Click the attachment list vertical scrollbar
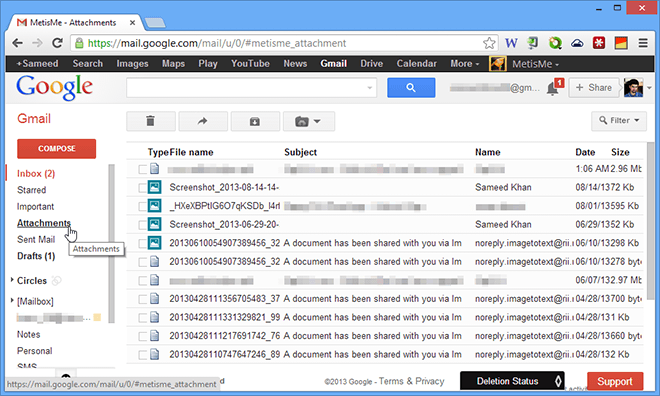 tap(650, 220)
